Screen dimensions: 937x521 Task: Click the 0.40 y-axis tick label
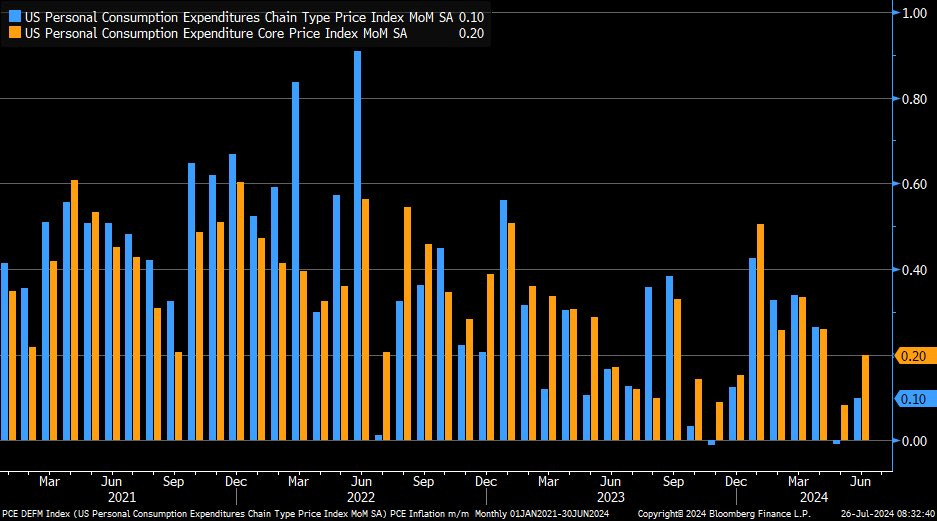915,270
